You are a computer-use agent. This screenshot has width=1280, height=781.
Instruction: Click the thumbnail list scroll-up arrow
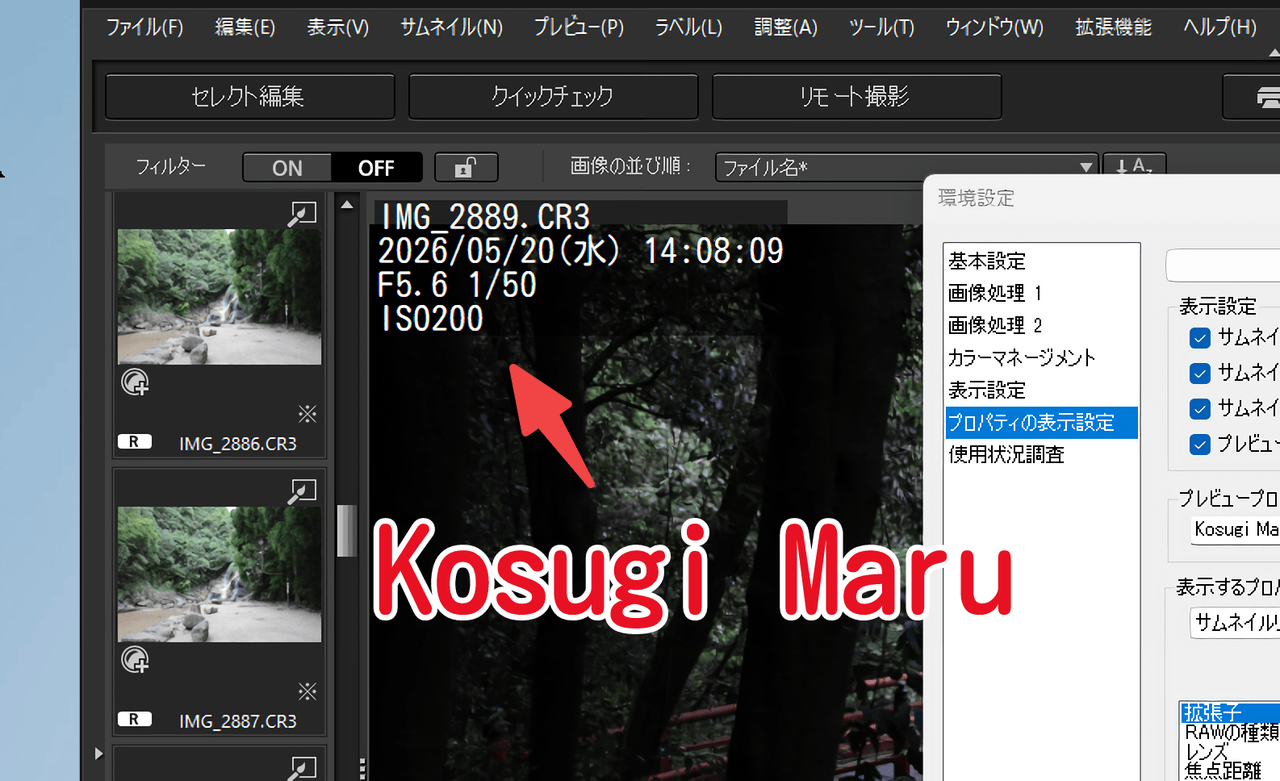point(346,205)
